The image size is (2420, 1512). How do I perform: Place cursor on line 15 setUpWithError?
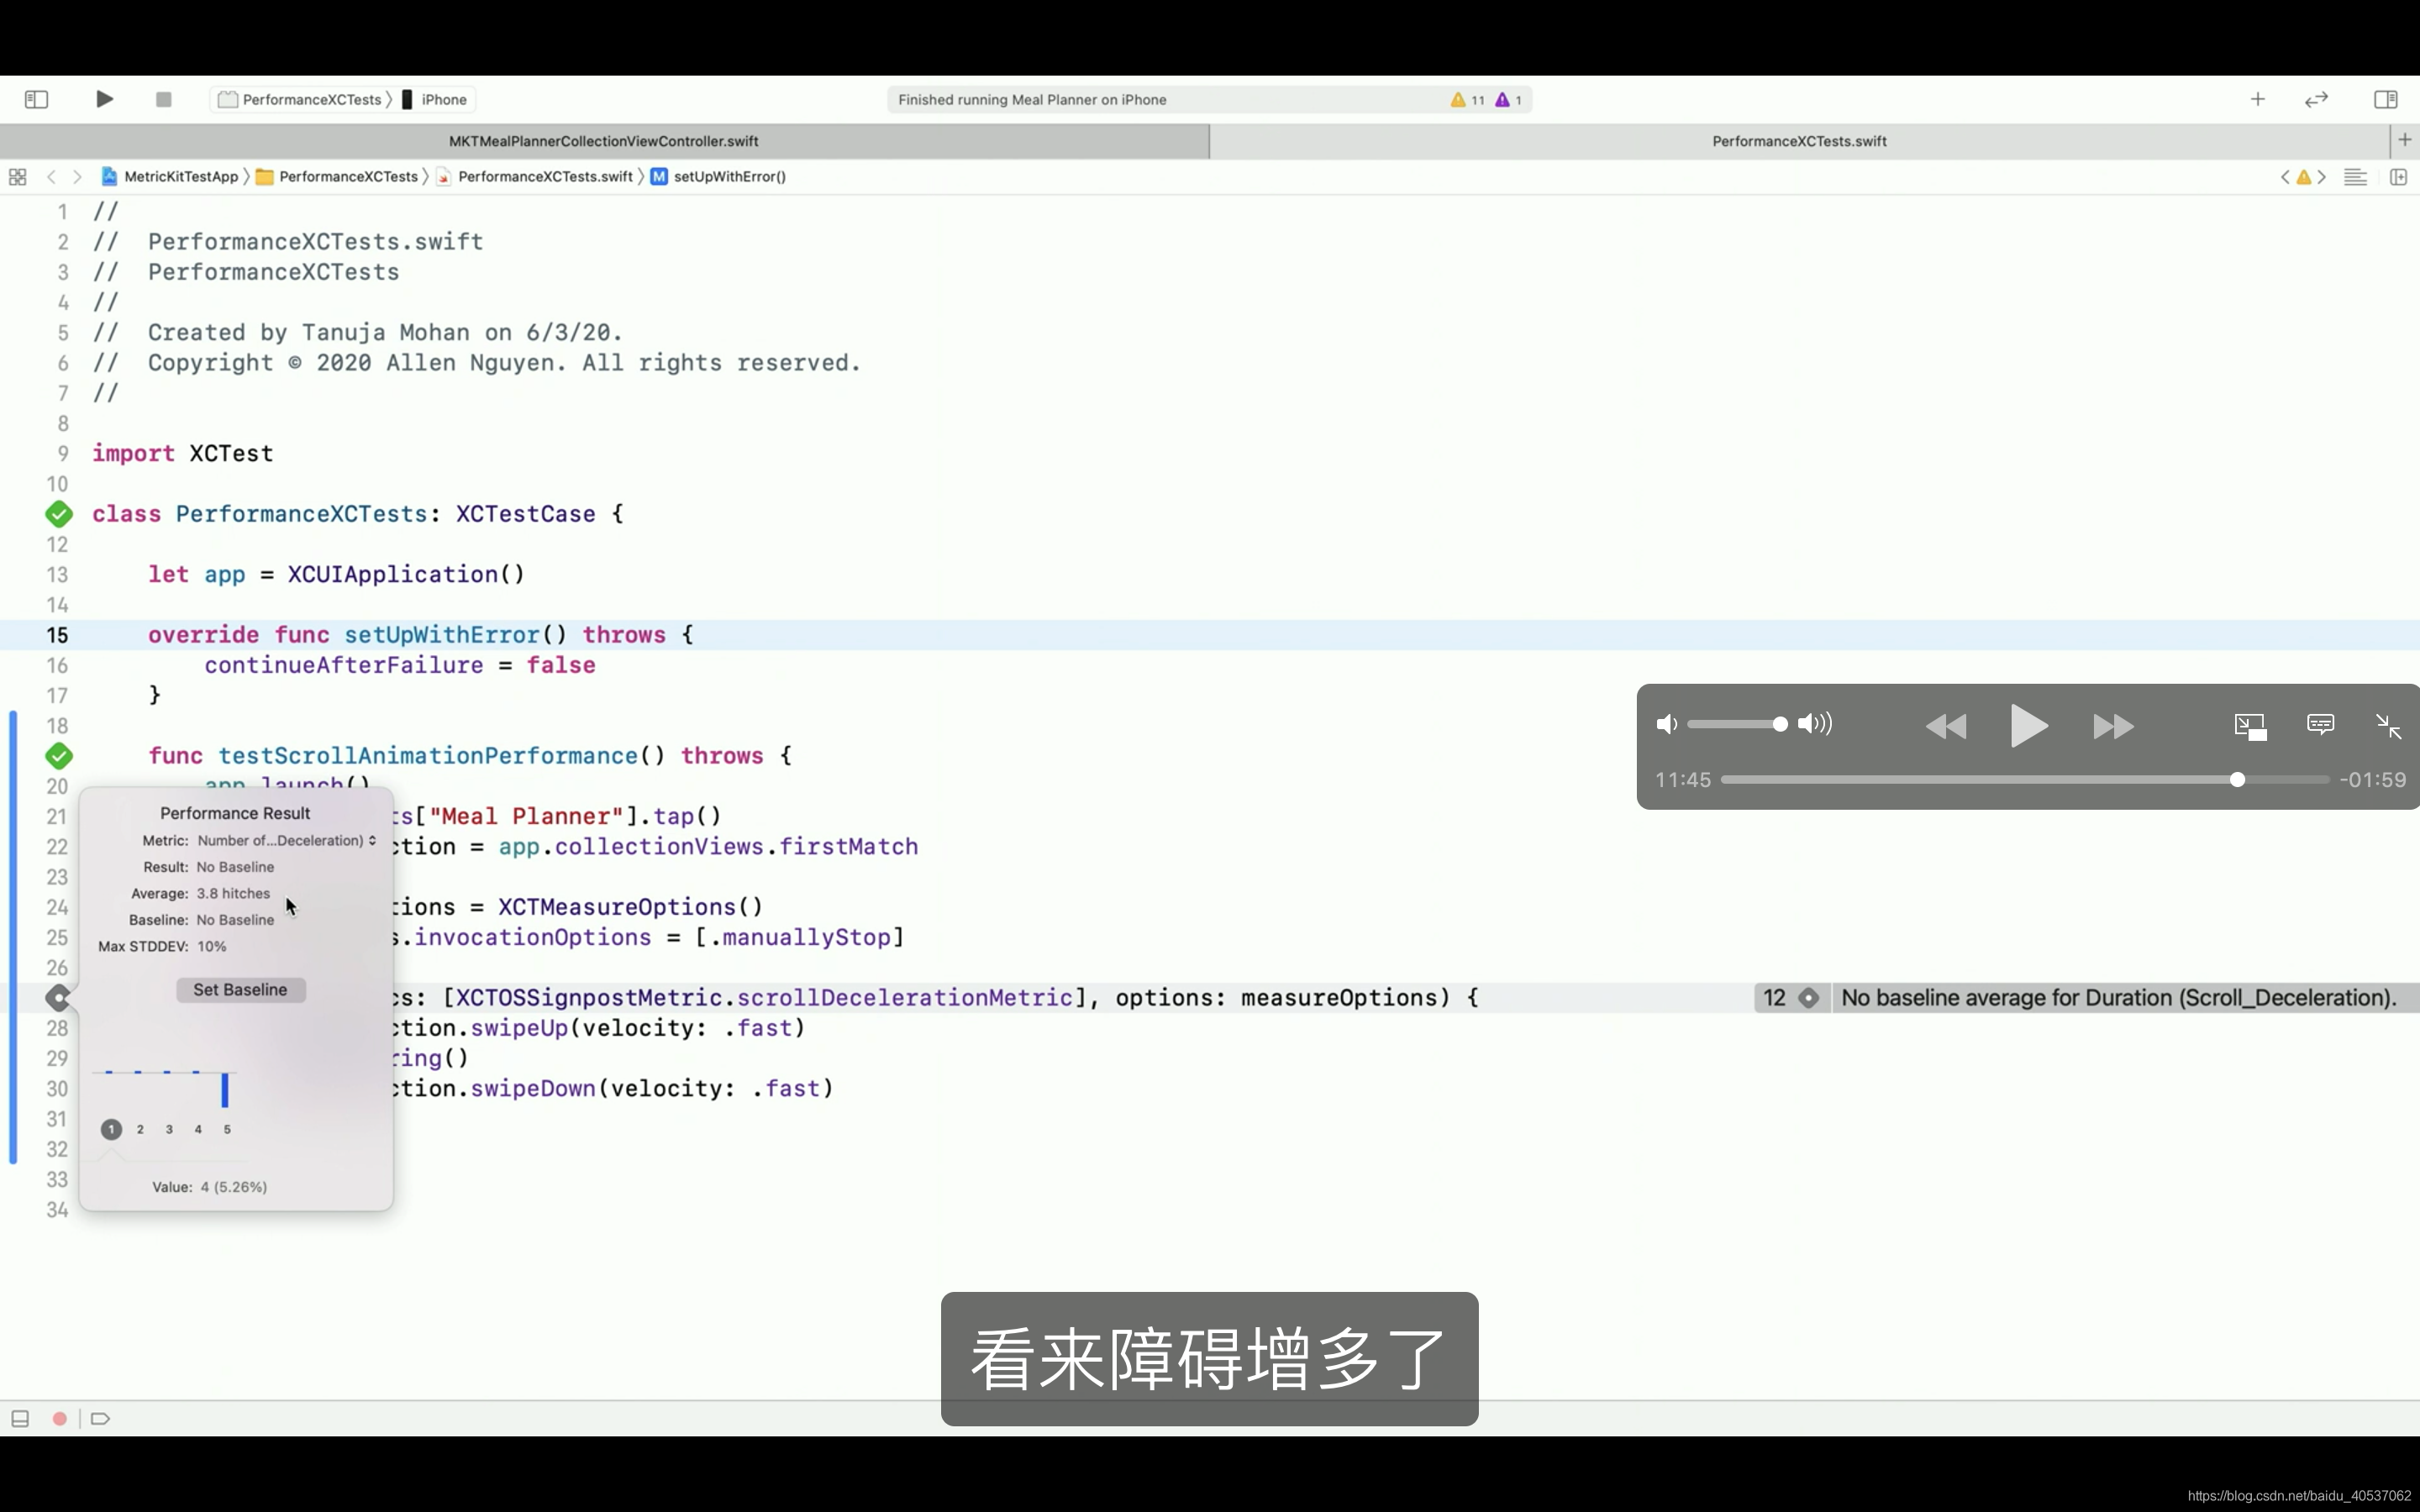point(442,635)
